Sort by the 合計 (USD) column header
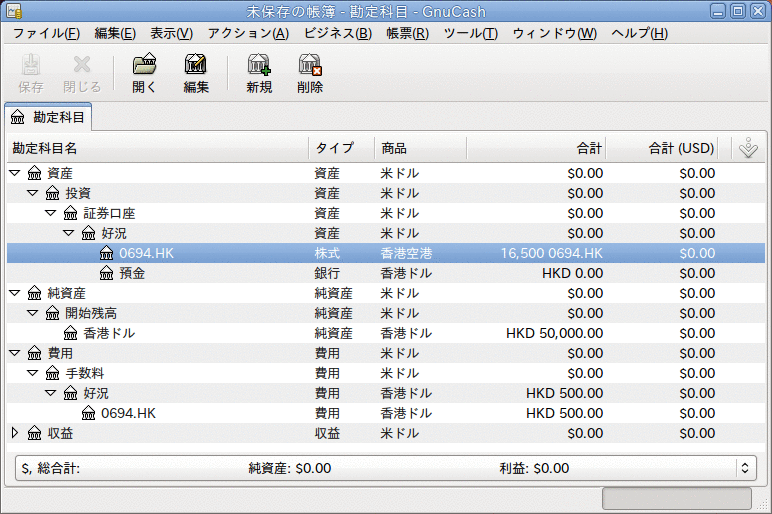Image resolution: width=772 pixels, height=514 pixels. pos(662,148)
